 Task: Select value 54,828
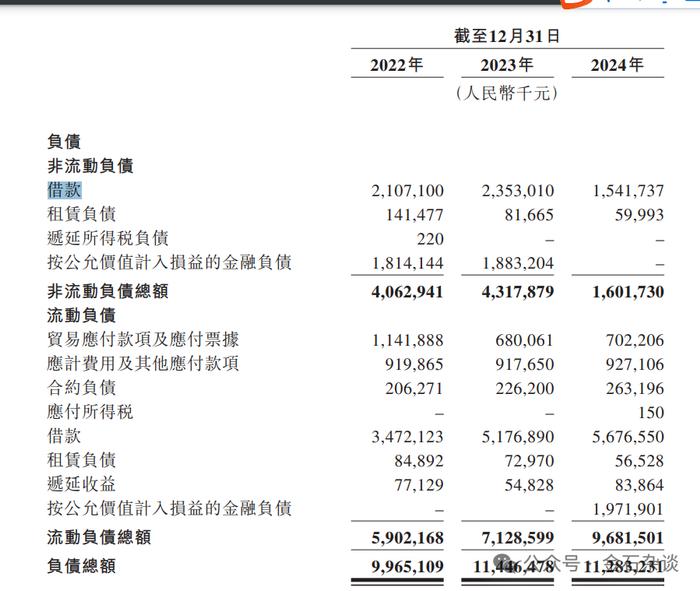pos(529,485)
